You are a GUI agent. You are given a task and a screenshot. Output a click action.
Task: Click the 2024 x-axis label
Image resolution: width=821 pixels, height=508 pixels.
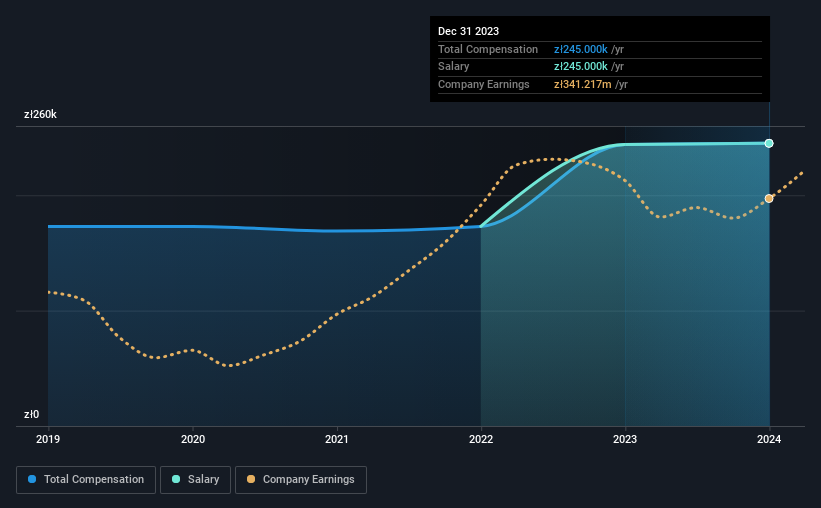coord(769,439)
